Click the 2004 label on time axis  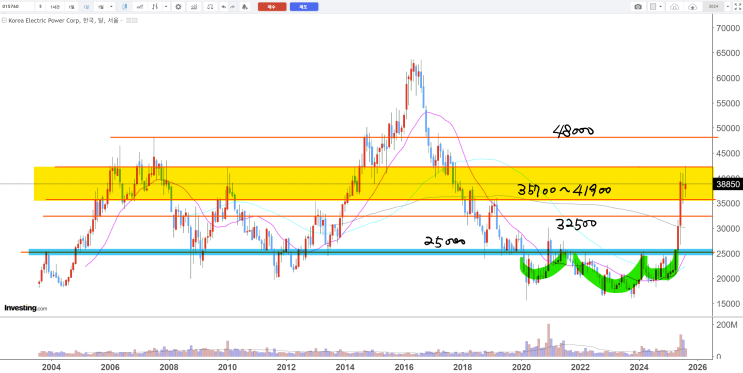pos(51,366)
